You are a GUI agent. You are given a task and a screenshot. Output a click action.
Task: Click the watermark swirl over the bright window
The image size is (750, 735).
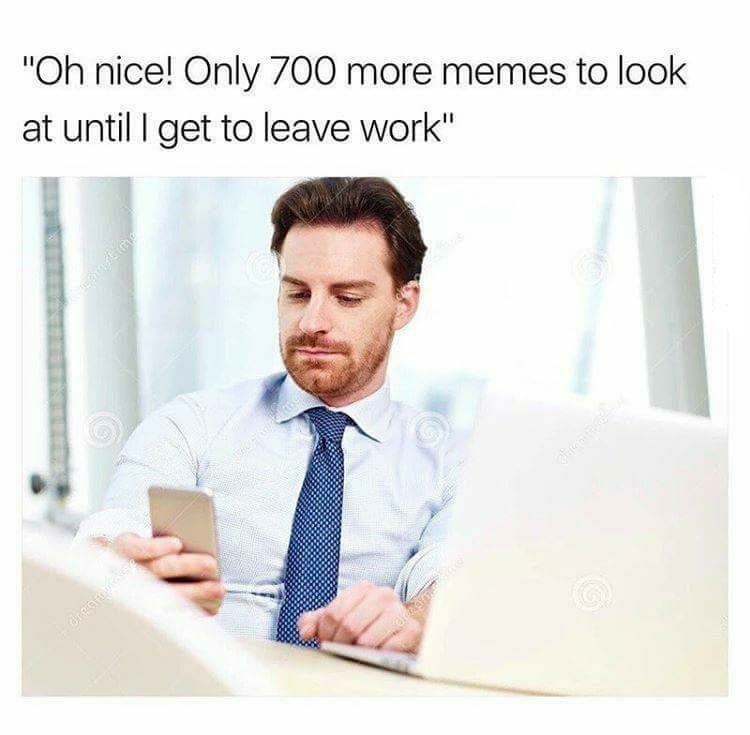pyautogui.click(x=594, y=266)
